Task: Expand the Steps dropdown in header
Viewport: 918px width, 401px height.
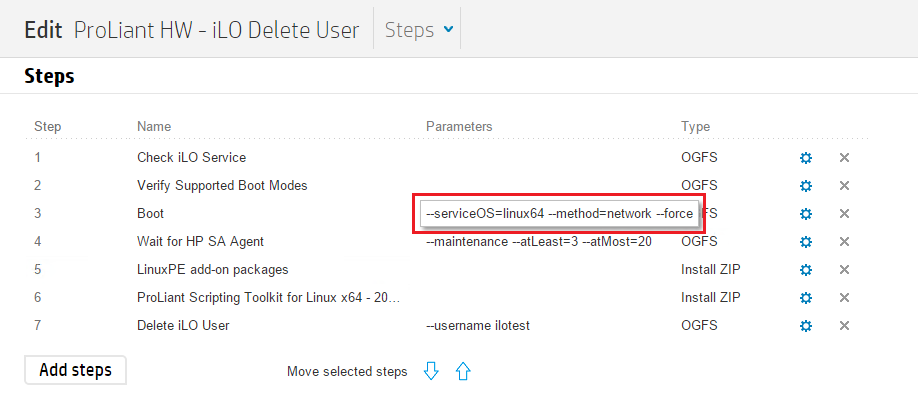Action: 418,30
